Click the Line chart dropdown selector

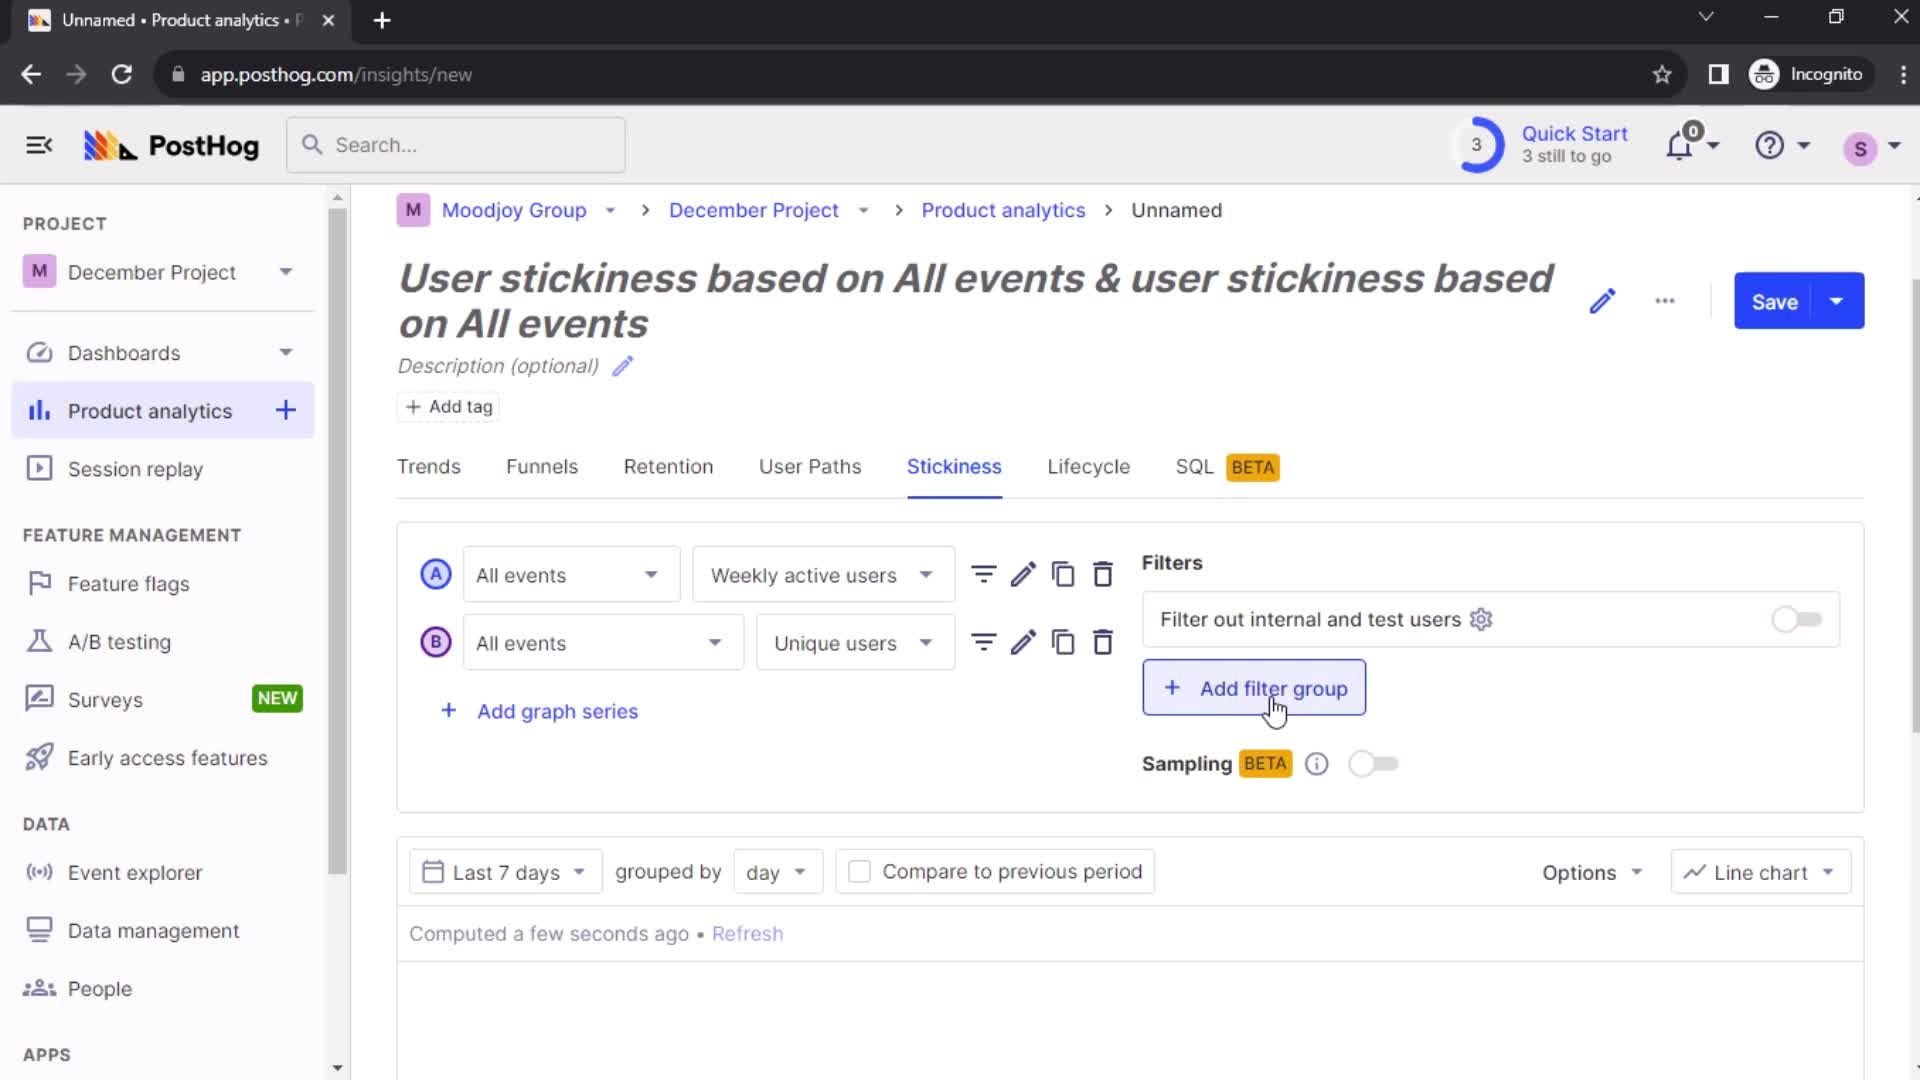coord(1760,872)
